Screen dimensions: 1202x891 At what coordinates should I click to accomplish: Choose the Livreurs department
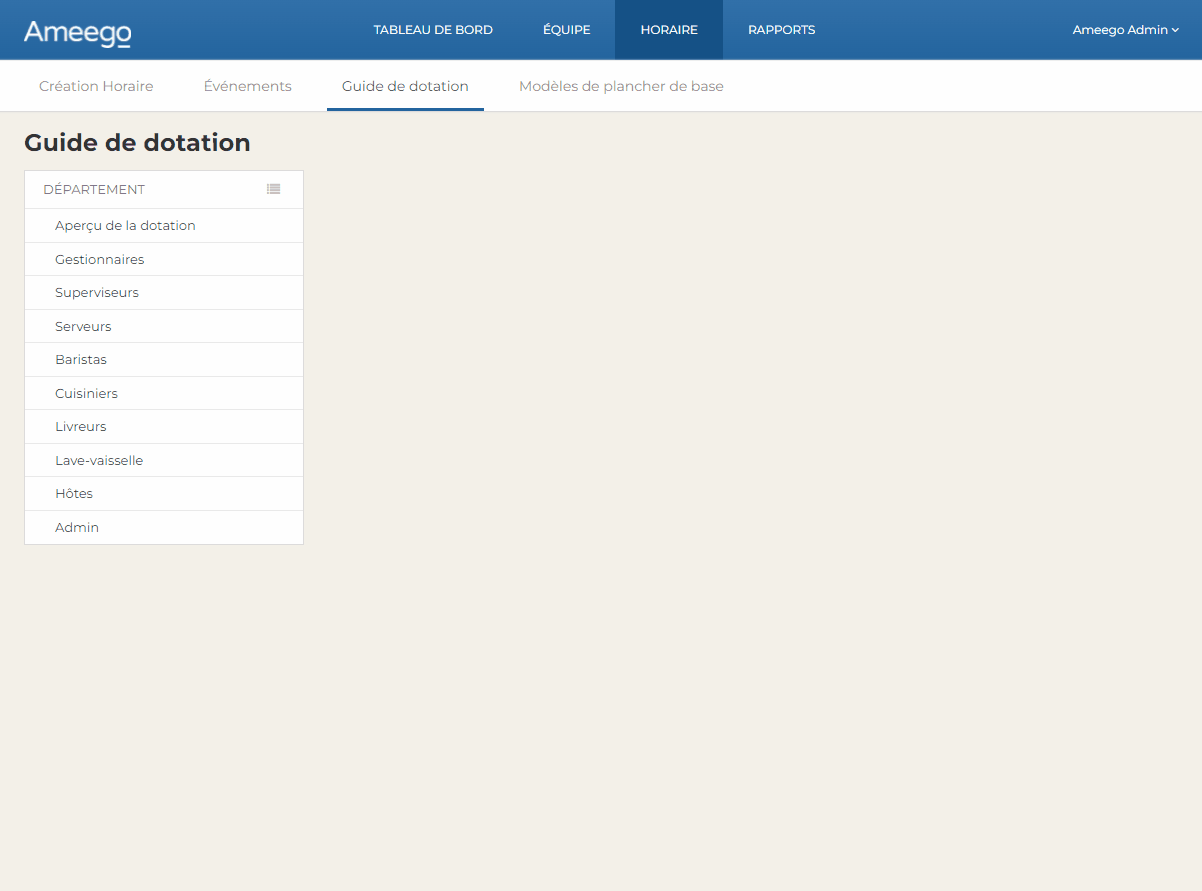[x=81, y=427]
